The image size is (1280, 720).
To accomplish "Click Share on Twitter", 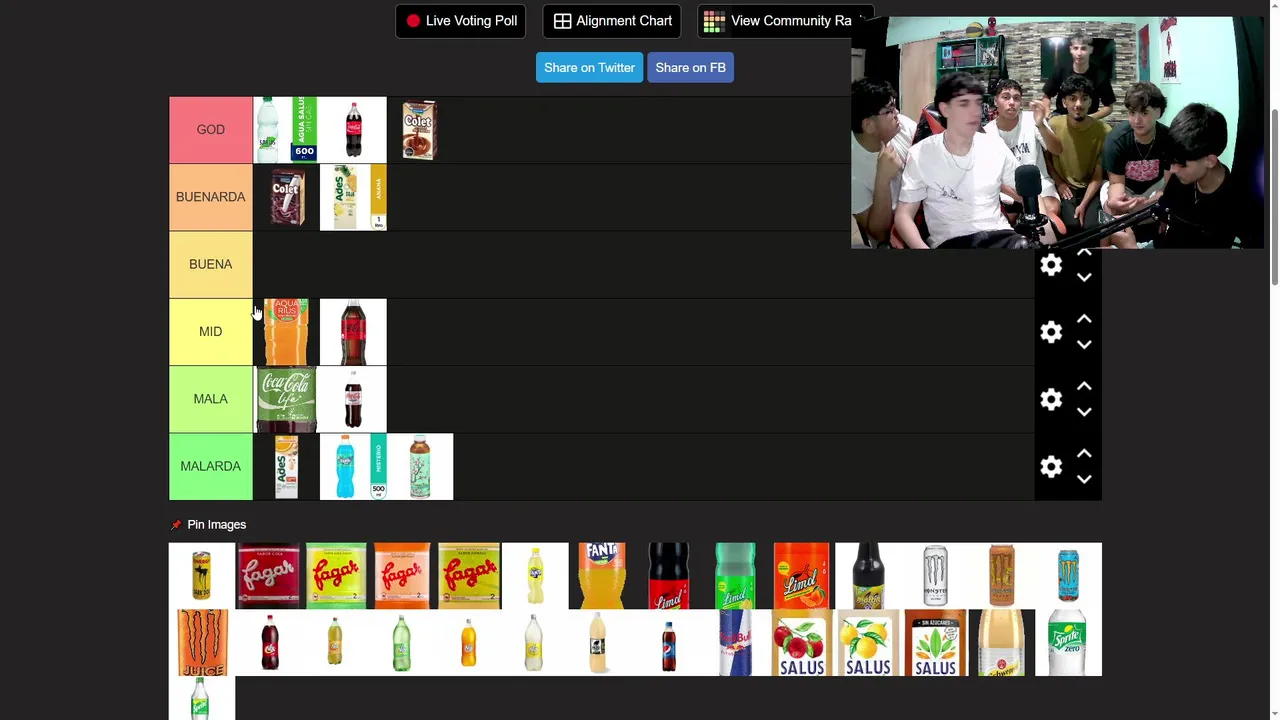I will tap(589, 68).
